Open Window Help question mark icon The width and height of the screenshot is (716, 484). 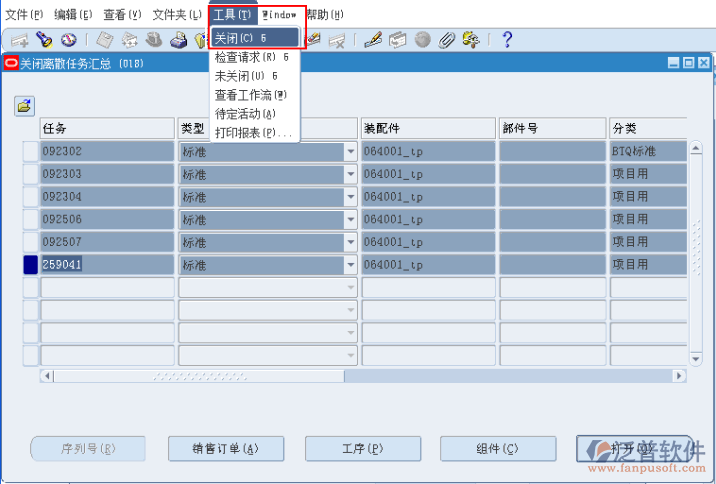(x=507, y=40)
